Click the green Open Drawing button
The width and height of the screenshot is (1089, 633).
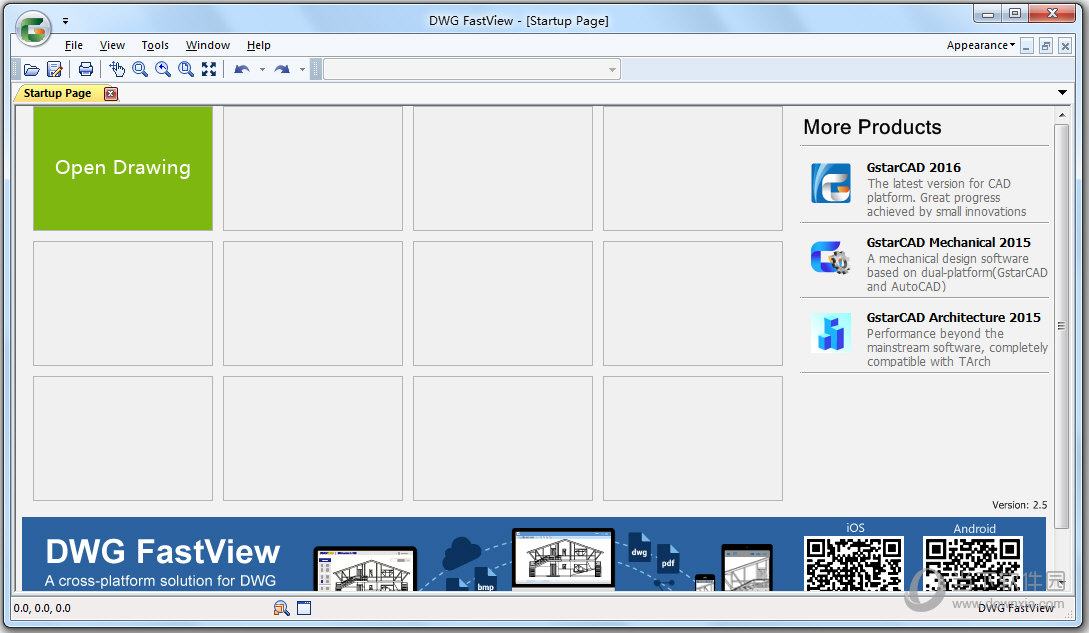(122, 168)
